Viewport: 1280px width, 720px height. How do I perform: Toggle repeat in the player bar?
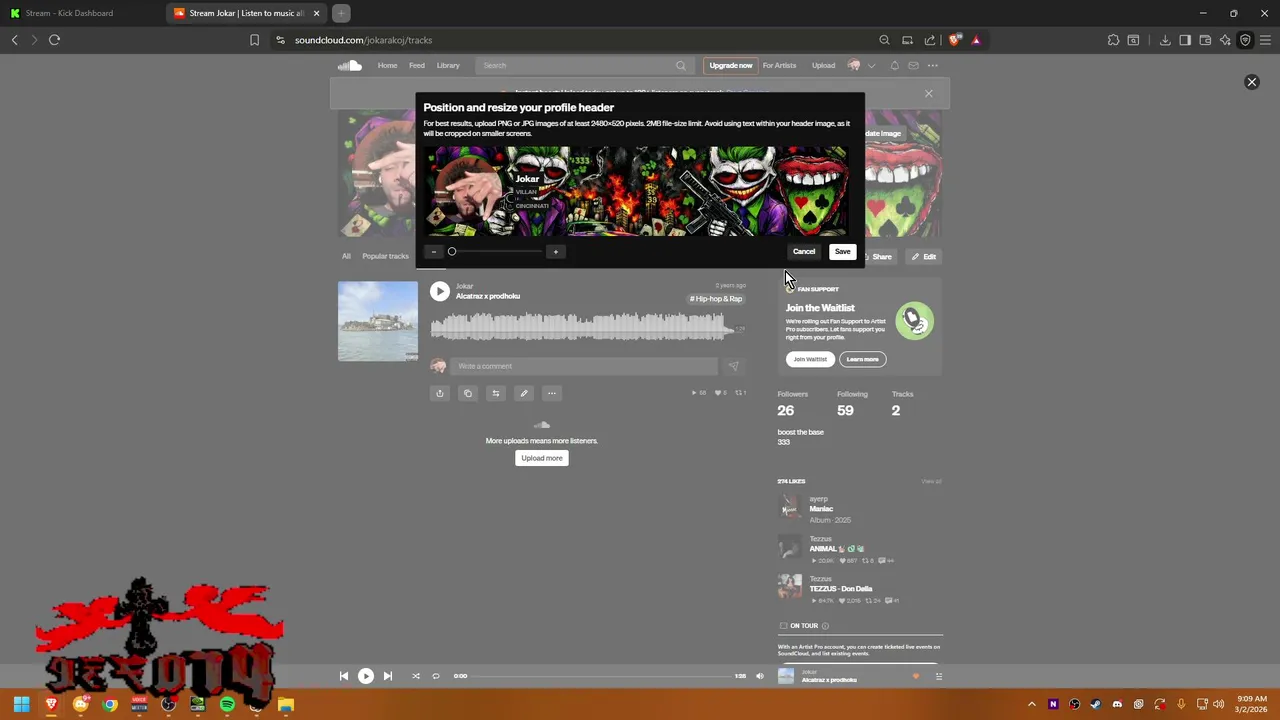point(436,676)
